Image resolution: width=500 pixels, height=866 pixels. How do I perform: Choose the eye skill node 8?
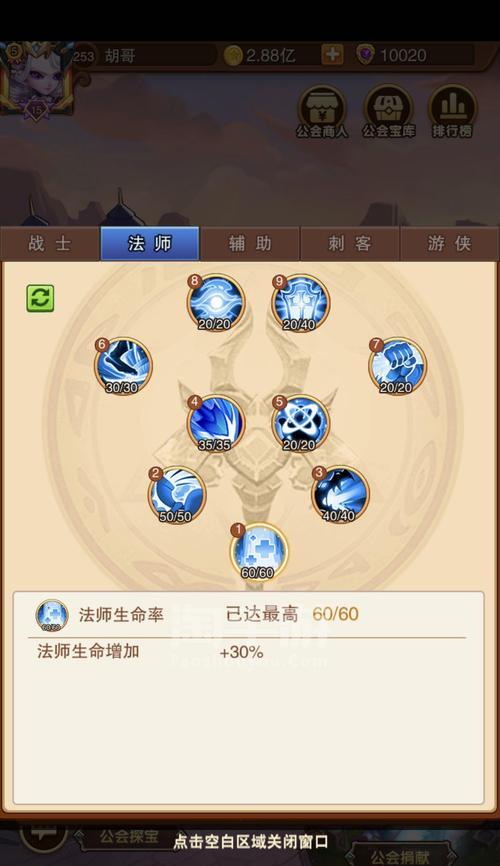click(x=216, y=303)
